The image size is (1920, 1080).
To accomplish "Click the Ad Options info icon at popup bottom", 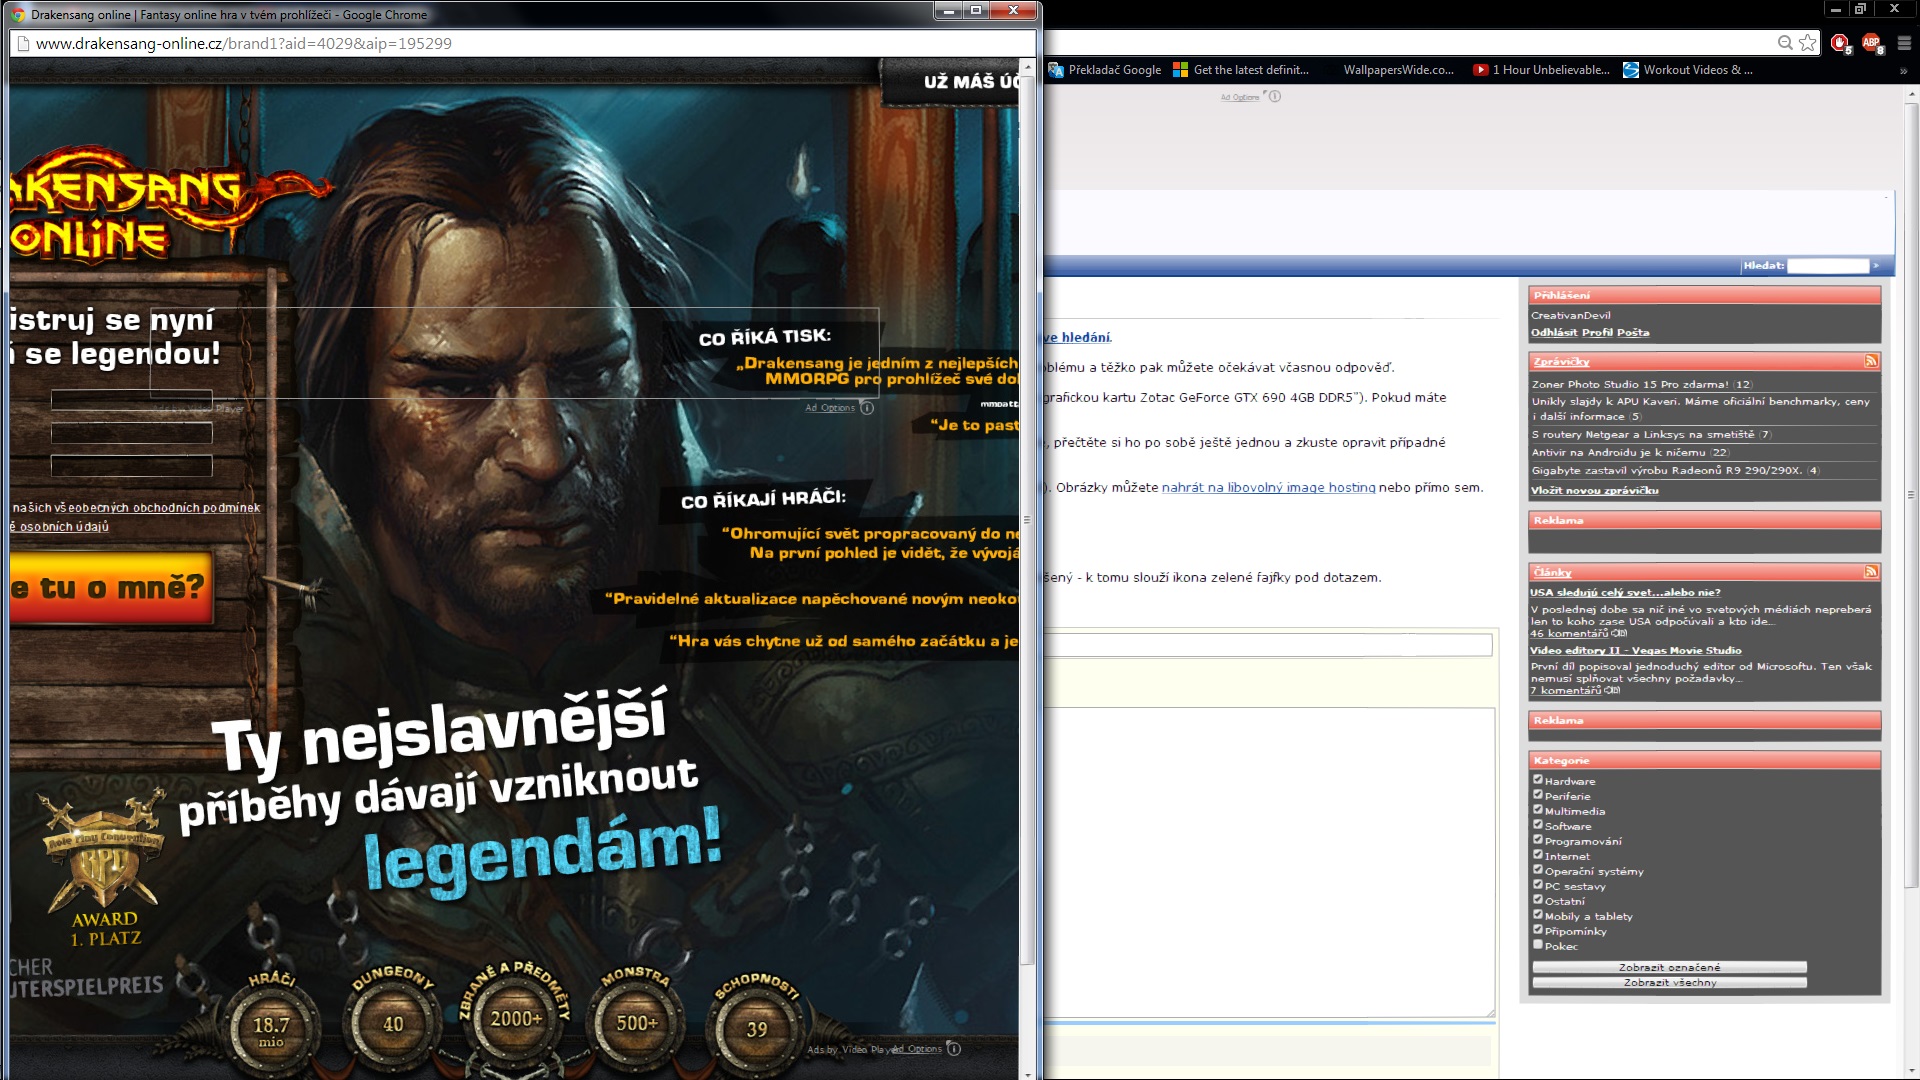I will [953, 1049].
